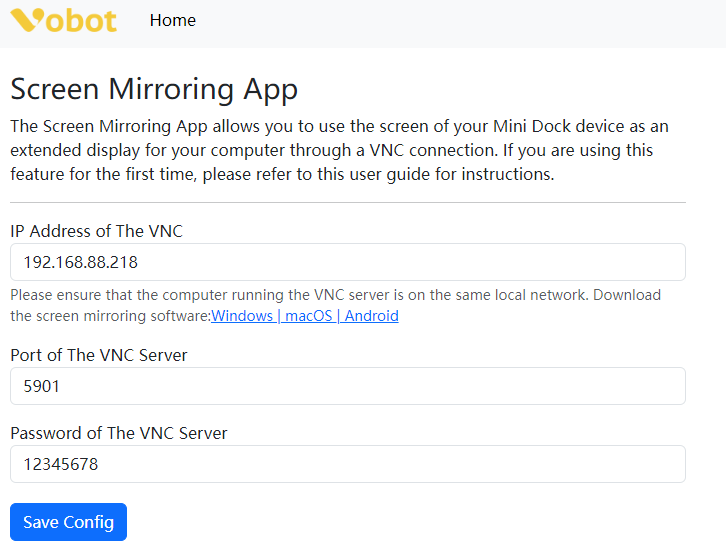The width and height of the screenshot is (726, 553).
Task: Focus the IP address field showing 192.168.88.218
Action: [347, 263]
